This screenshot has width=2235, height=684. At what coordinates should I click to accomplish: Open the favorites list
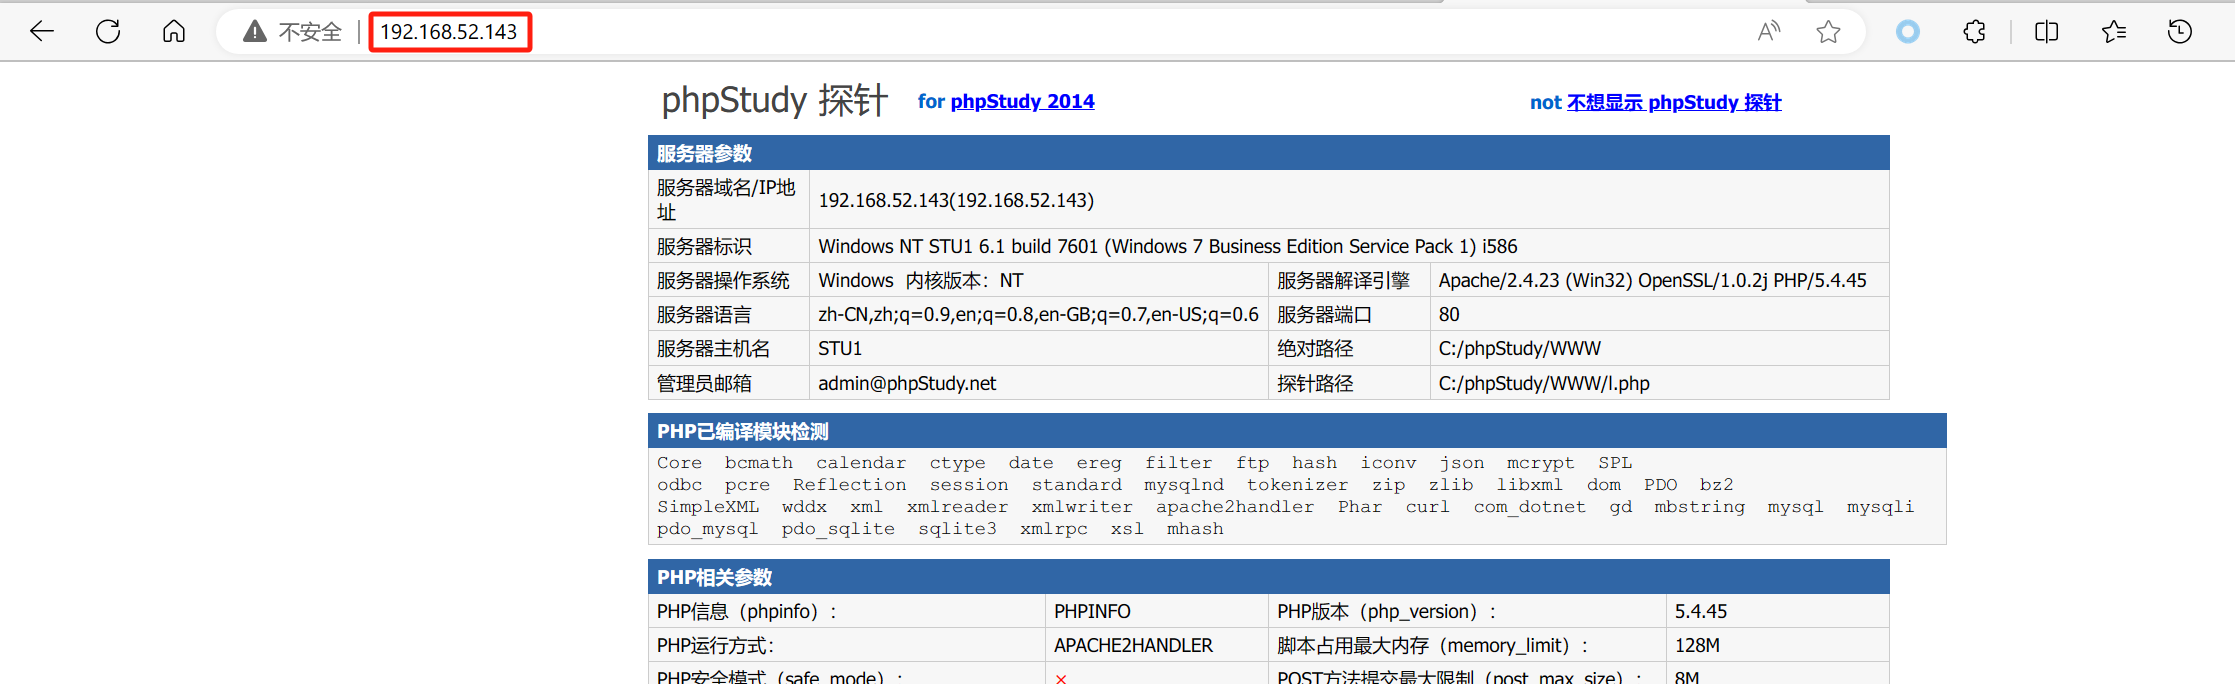click(x=2114, y=32)
